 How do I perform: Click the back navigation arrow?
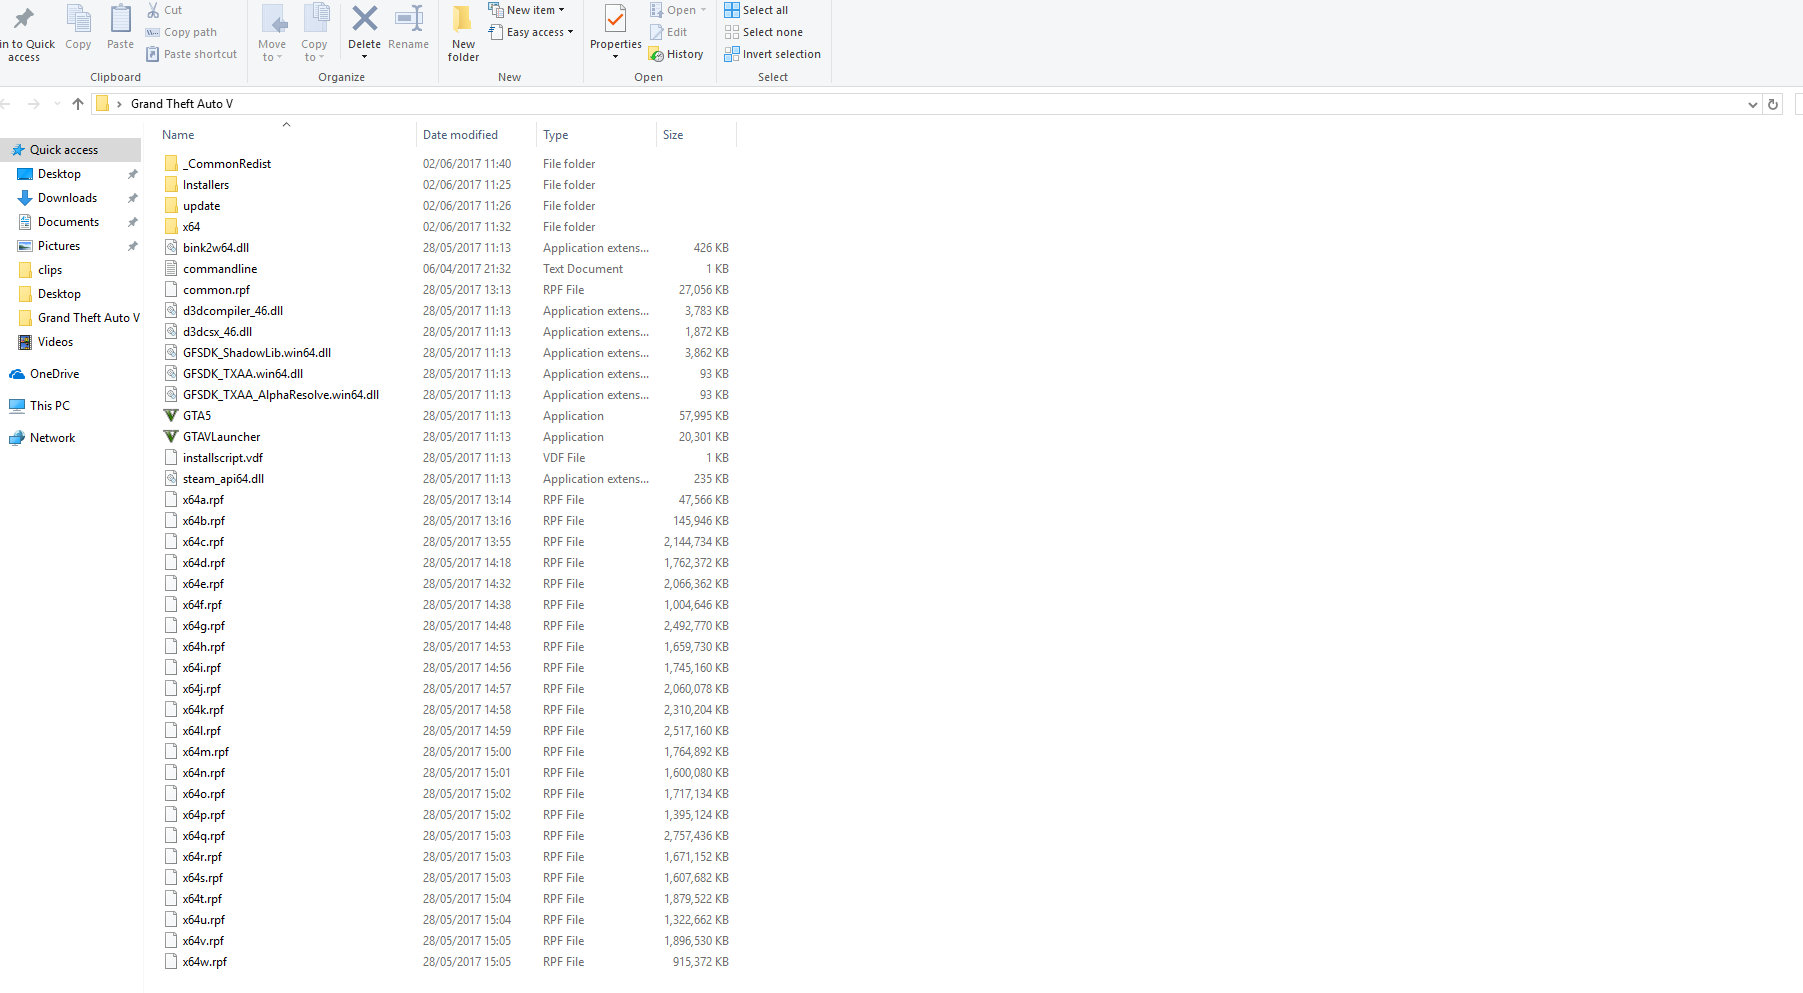coord(6,104)
